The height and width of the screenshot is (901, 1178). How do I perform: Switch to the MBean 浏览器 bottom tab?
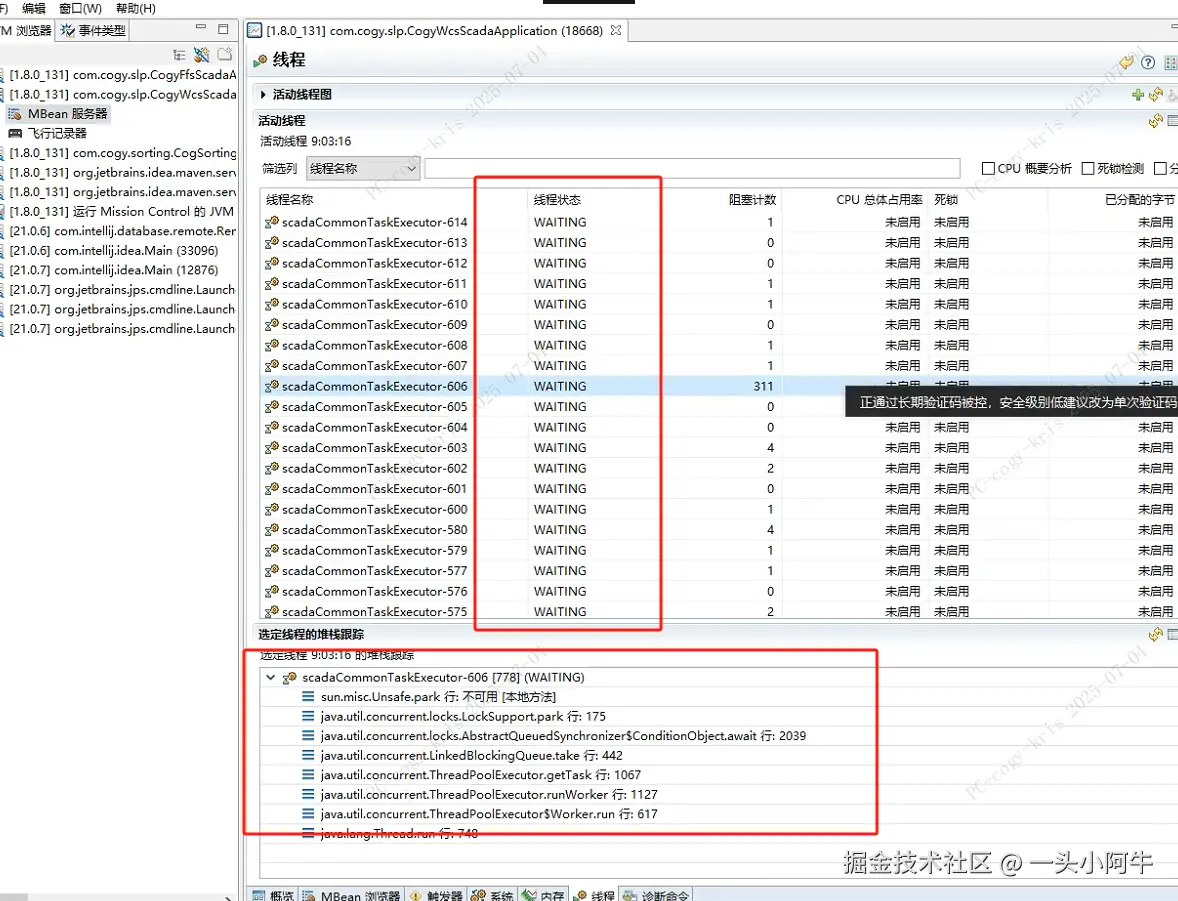(x=352, y=895)
